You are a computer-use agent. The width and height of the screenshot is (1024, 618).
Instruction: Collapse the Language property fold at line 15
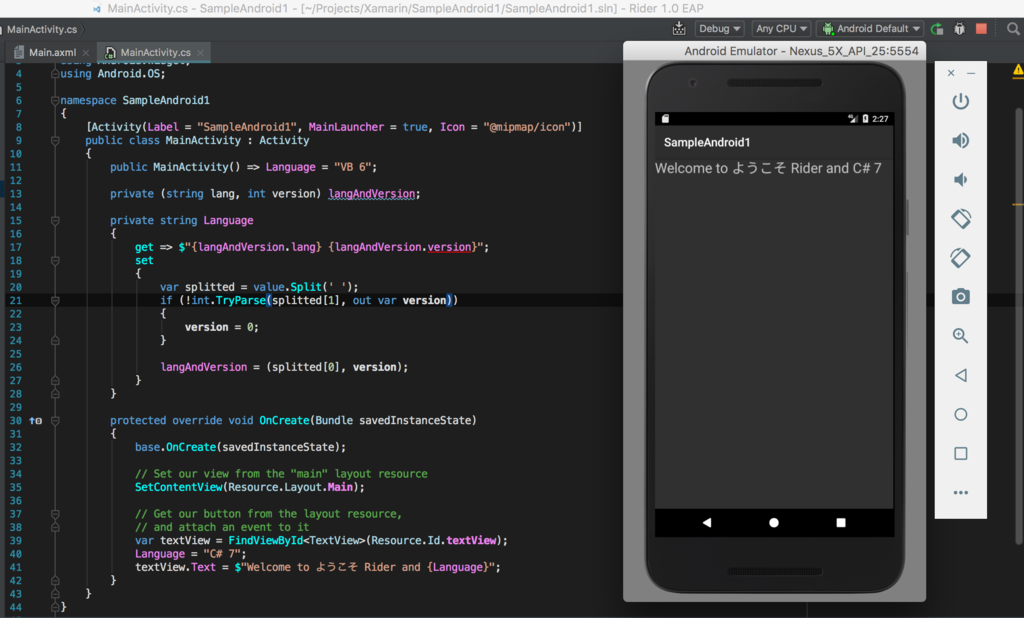click(55, 221)
